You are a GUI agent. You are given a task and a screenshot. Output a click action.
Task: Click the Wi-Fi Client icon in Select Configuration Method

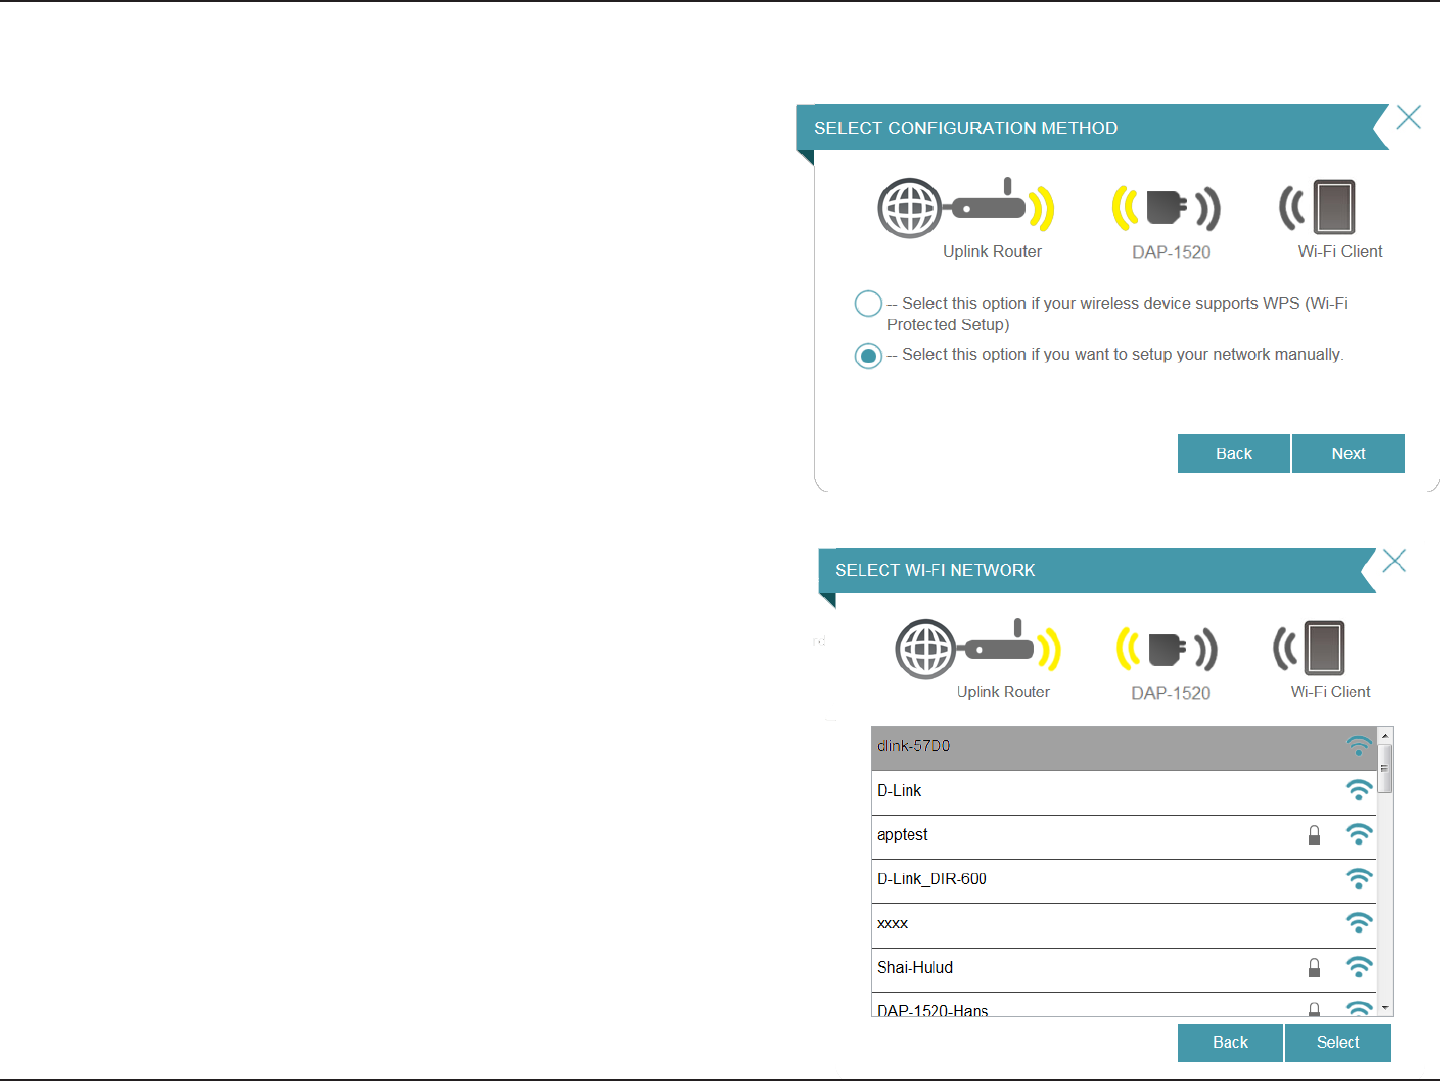pos(1318,207)
